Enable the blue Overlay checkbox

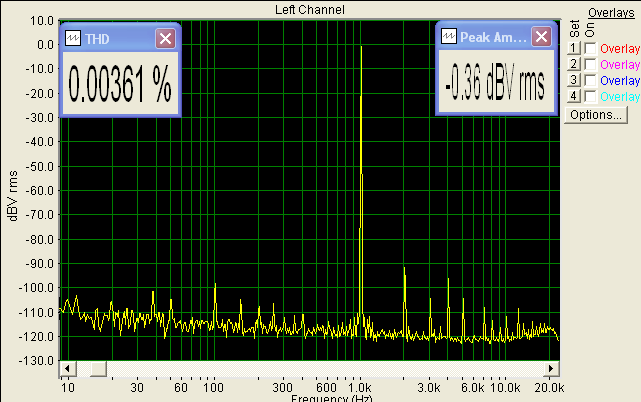tap(590, 81)
